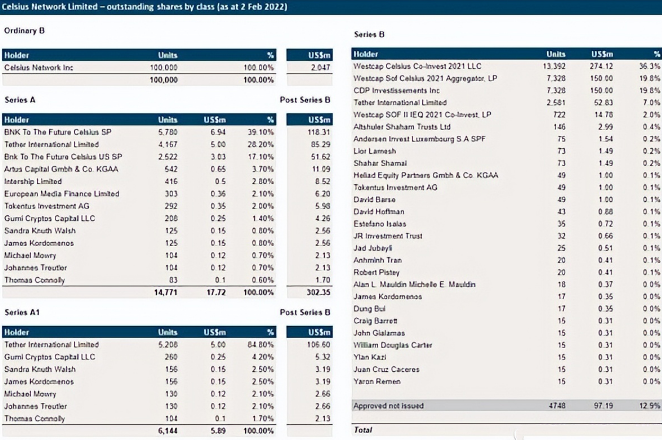
Task: Click 'Estefano Isaias' holder name
Action: (380, 224)
